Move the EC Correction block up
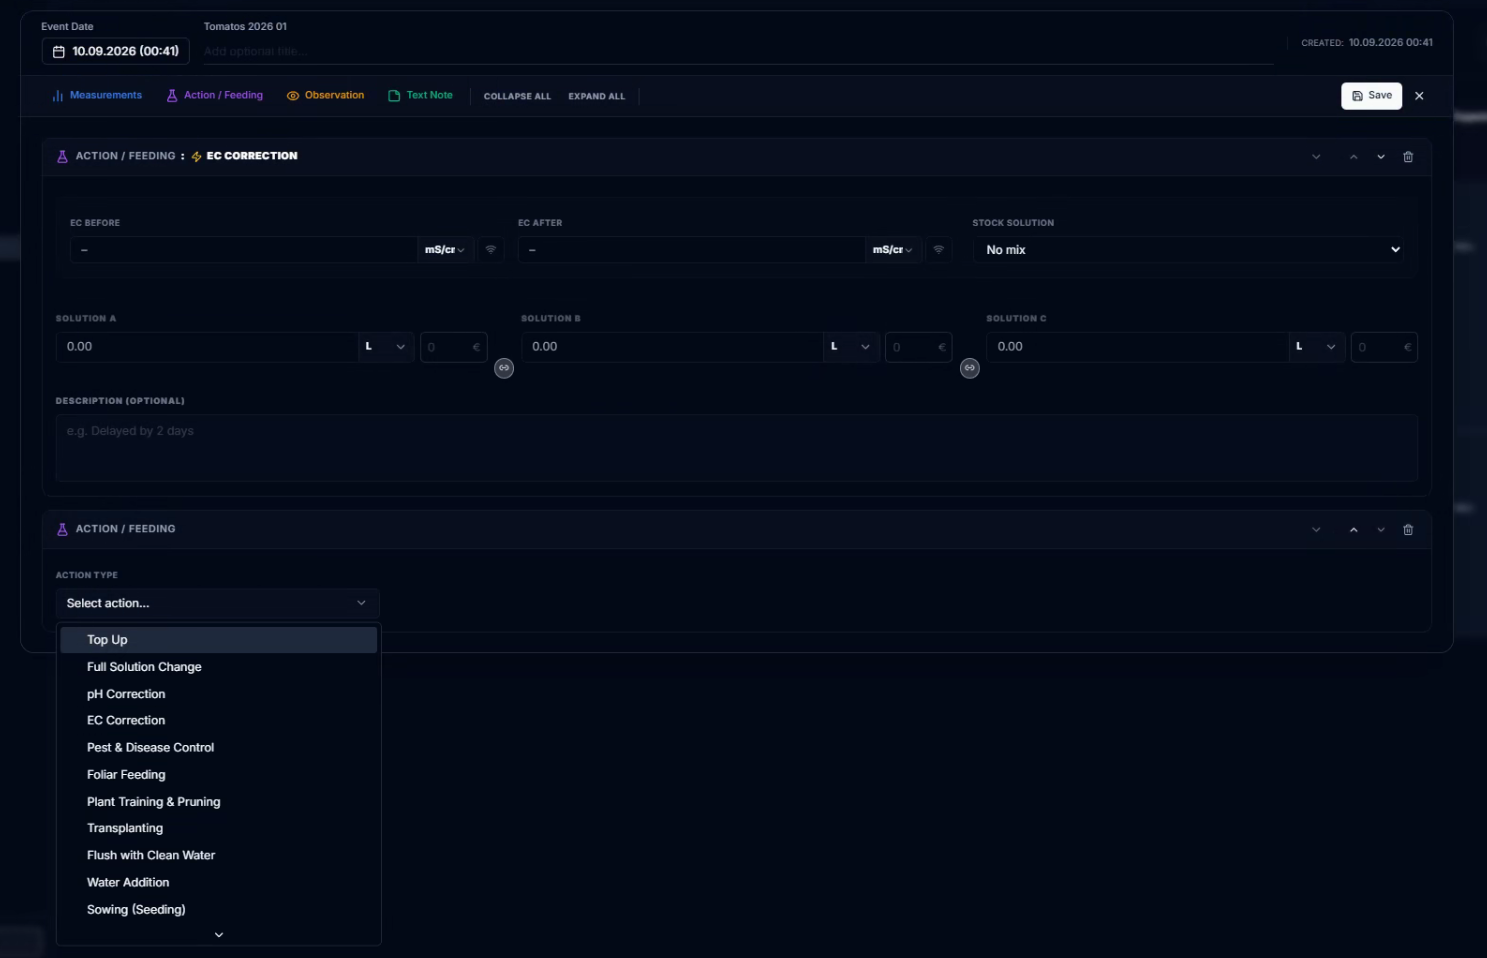 tap(1353, 157)
